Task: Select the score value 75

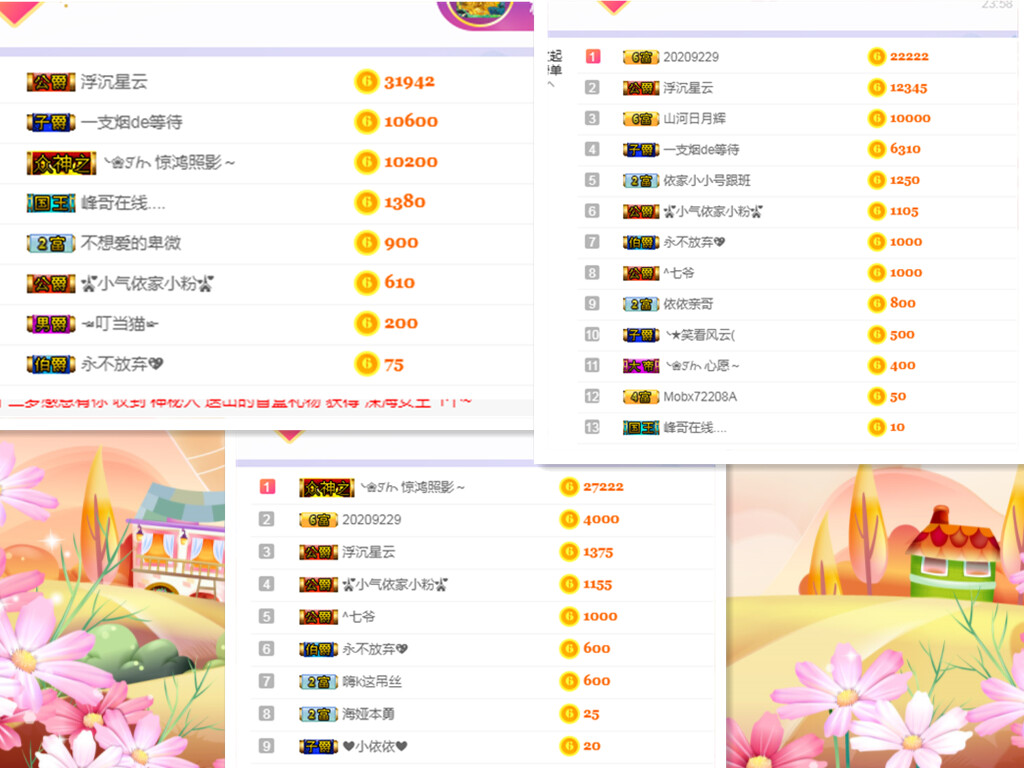Action: [x=394, y=364]
